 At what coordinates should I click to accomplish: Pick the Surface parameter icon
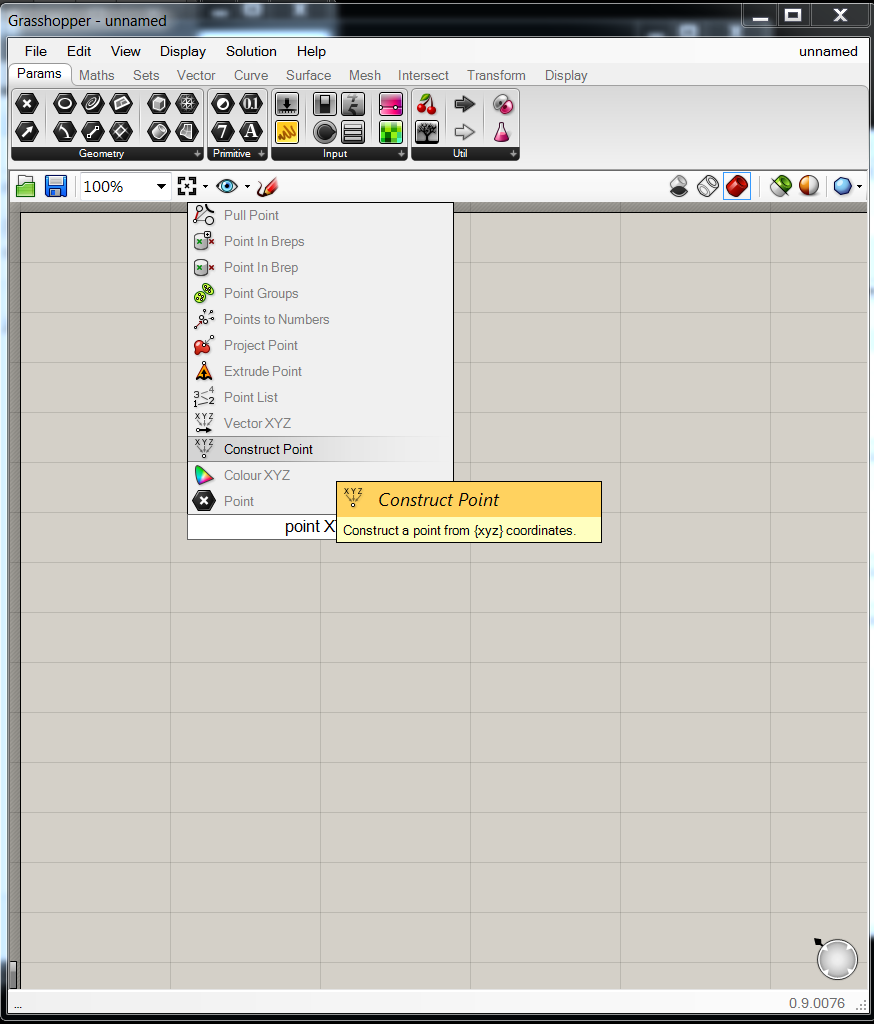click(x=187, y=132)
